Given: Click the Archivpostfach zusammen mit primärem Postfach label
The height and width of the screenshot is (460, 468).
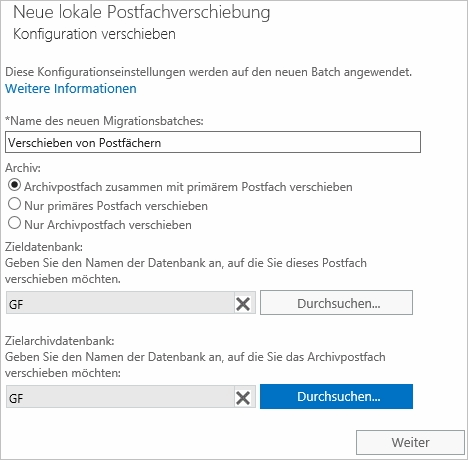Looking at the screenshot, I should click(x=188, y=187).
